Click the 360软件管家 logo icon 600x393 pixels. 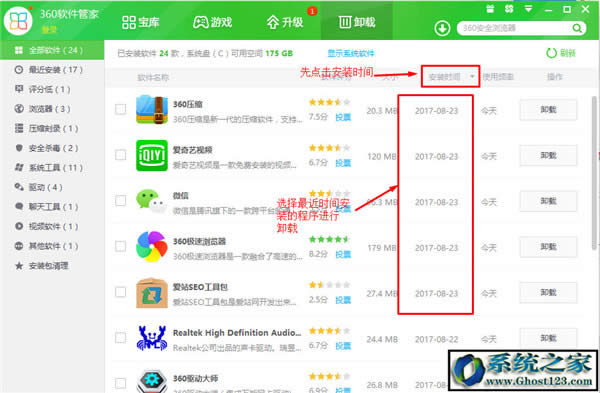[x=18, y=20]
